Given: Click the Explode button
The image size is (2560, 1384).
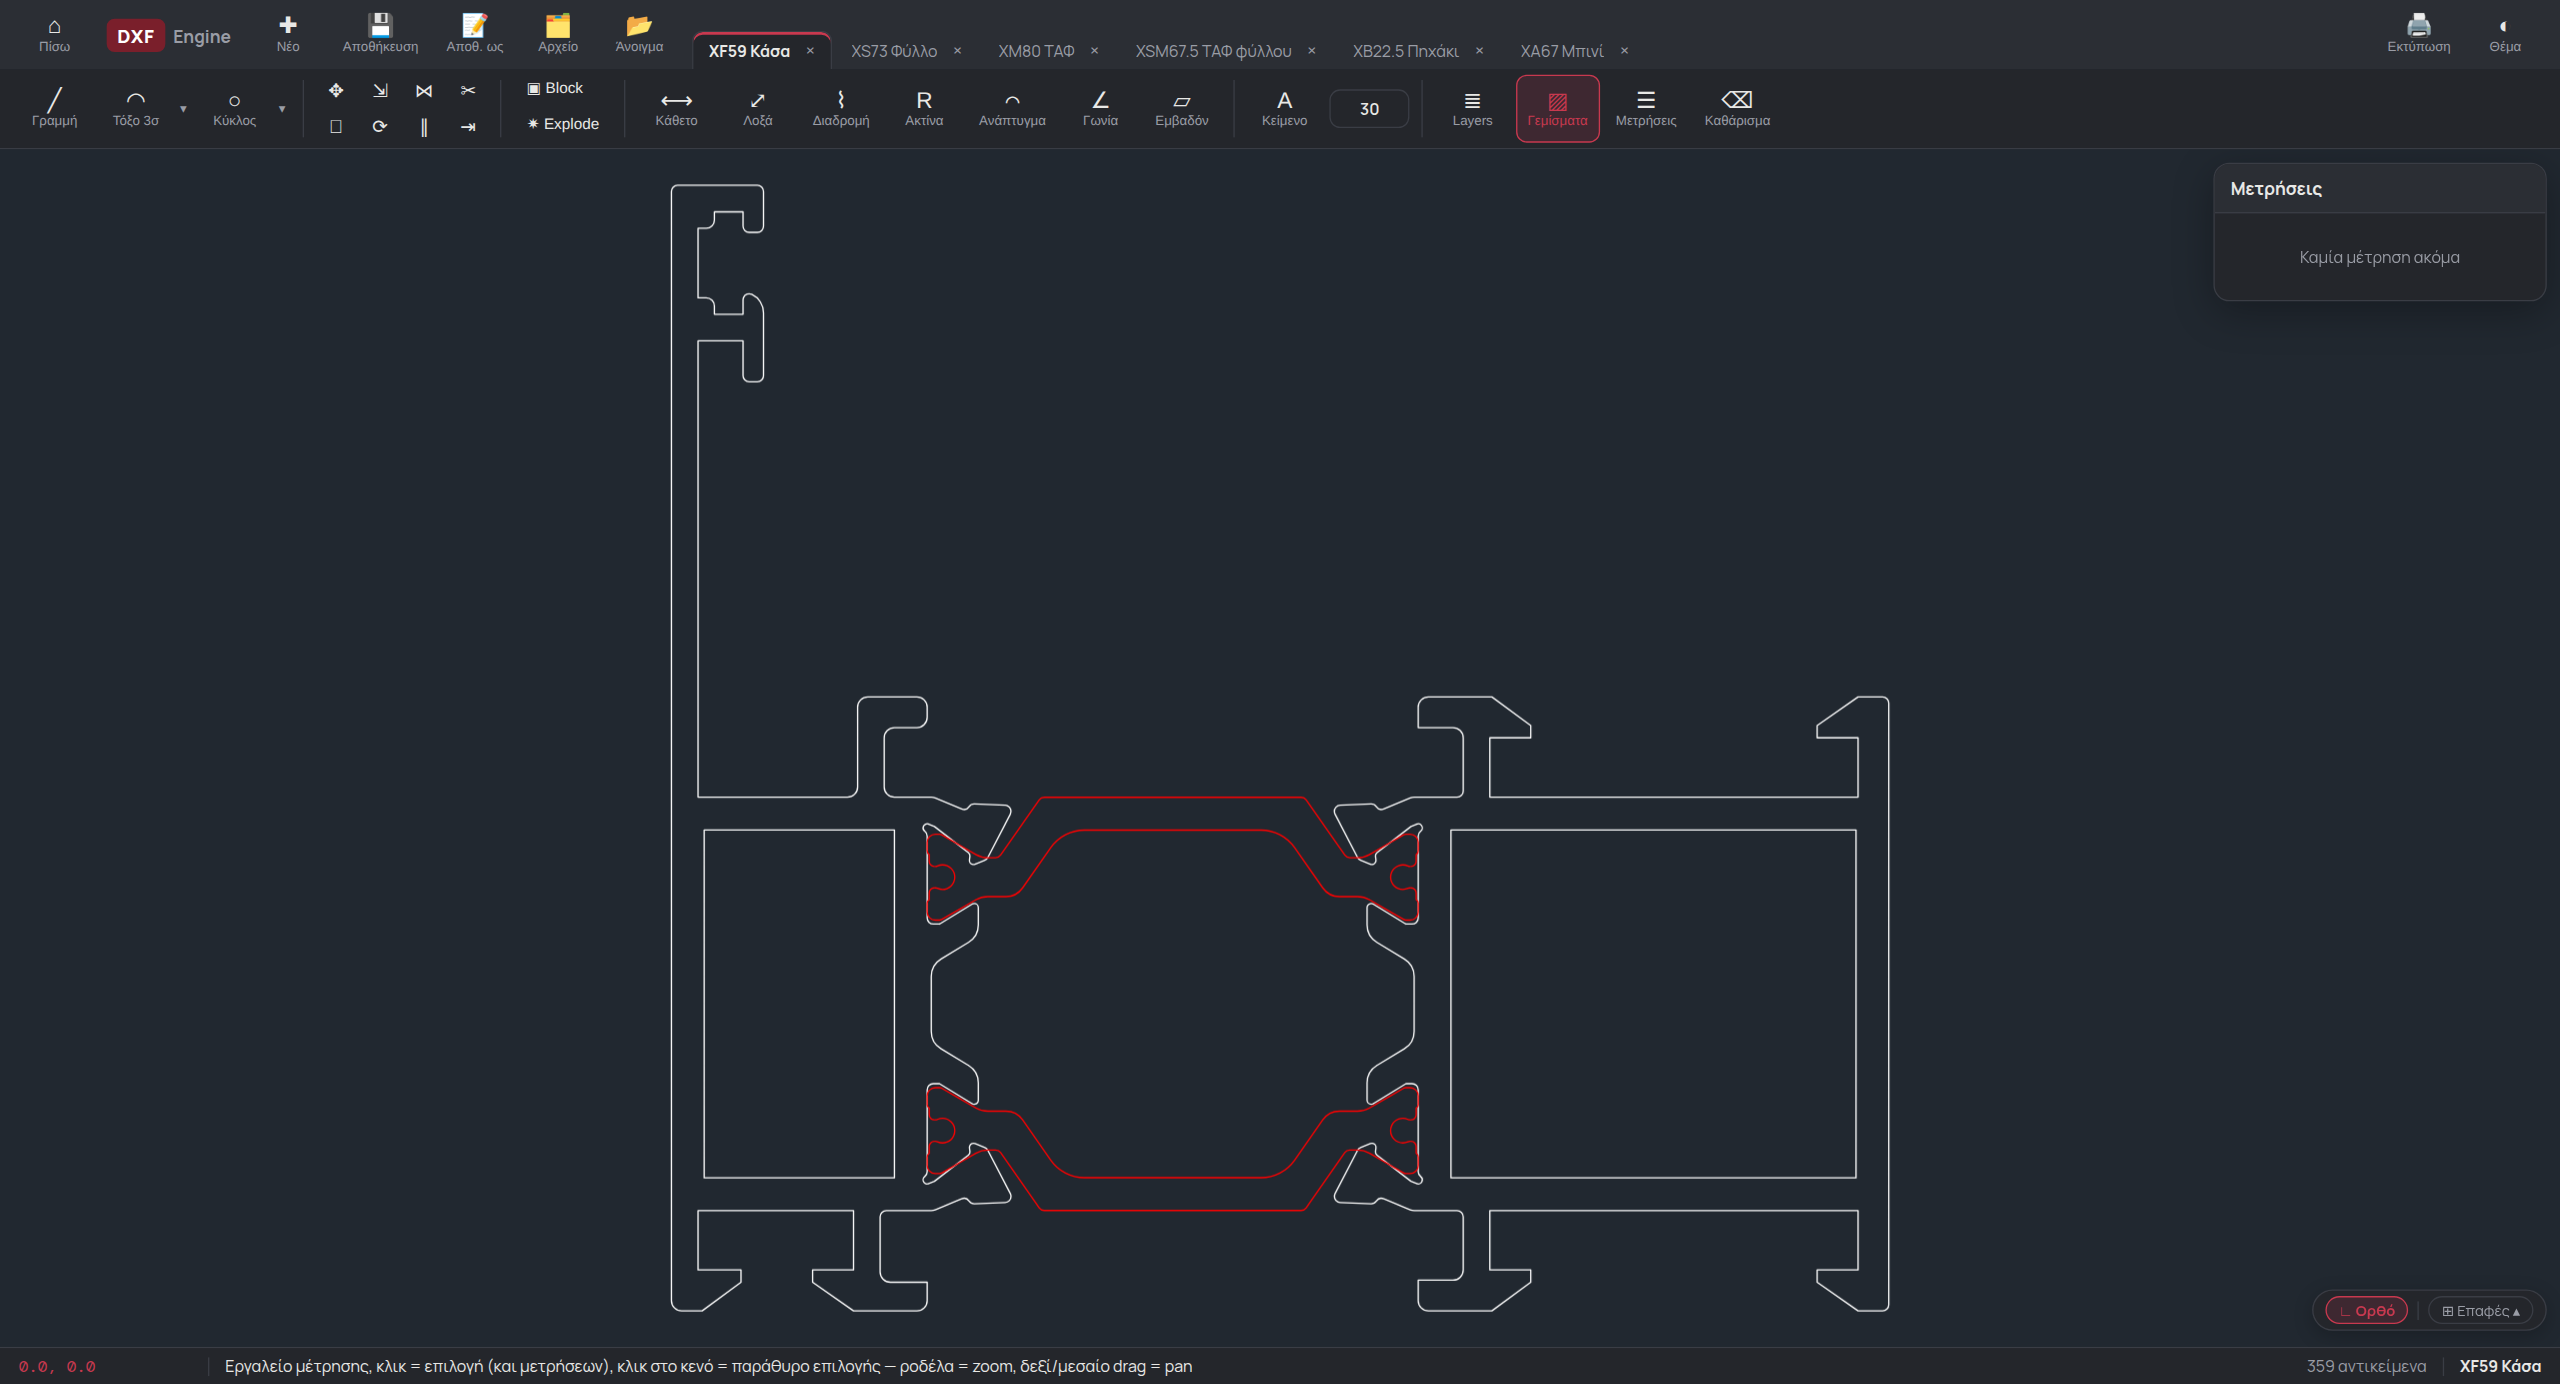Looking at the screenshot, I should [563, 124].
